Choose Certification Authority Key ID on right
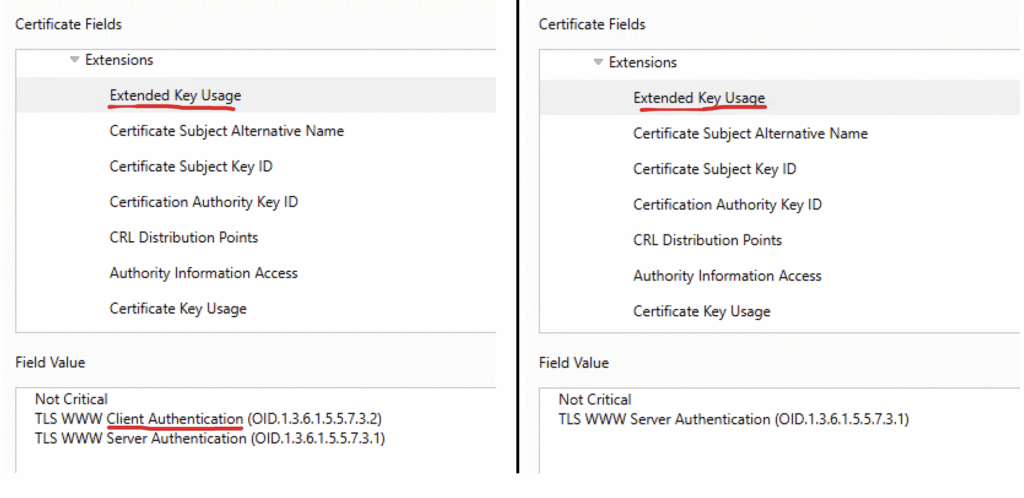The image size is (1024, 498). (x=728, y=204)
